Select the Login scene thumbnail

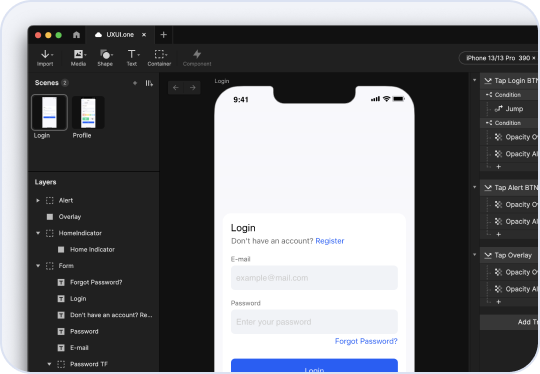click(x=49, y=113)
